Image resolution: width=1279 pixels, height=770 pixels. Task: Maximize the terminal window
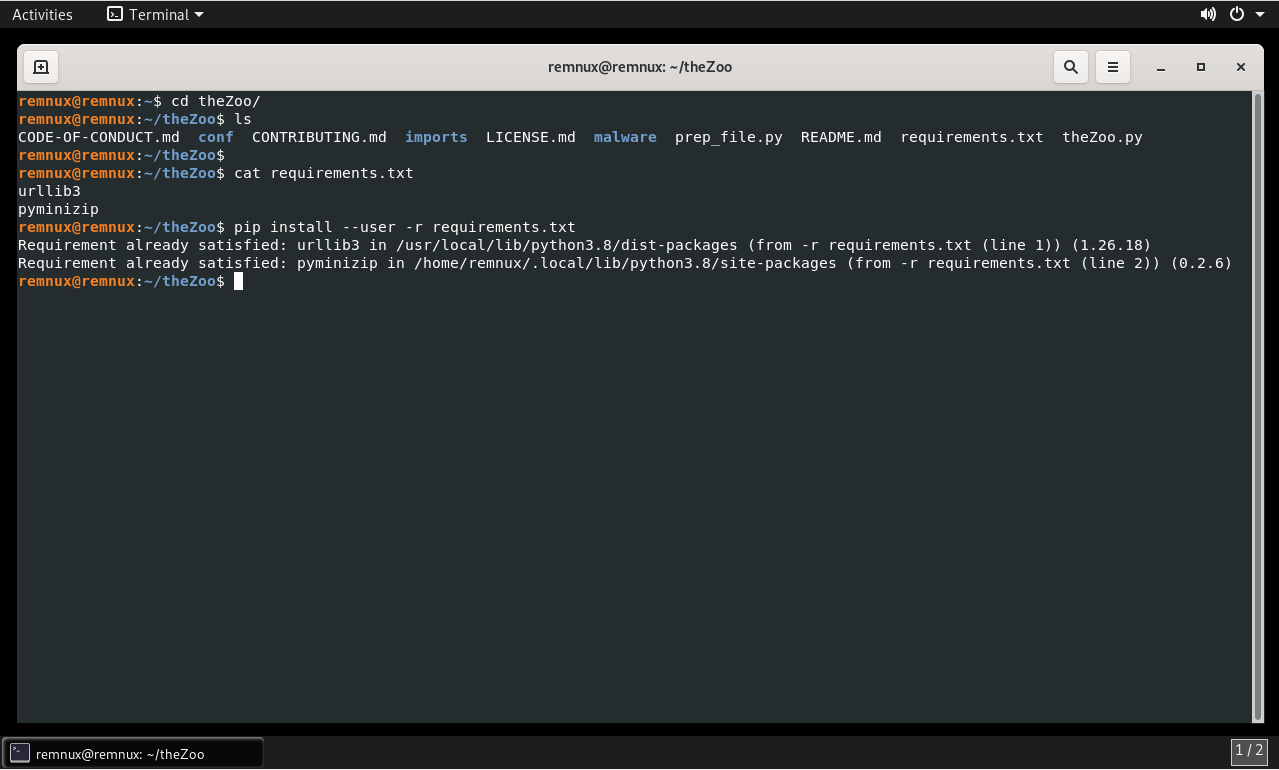(1200, 67)
